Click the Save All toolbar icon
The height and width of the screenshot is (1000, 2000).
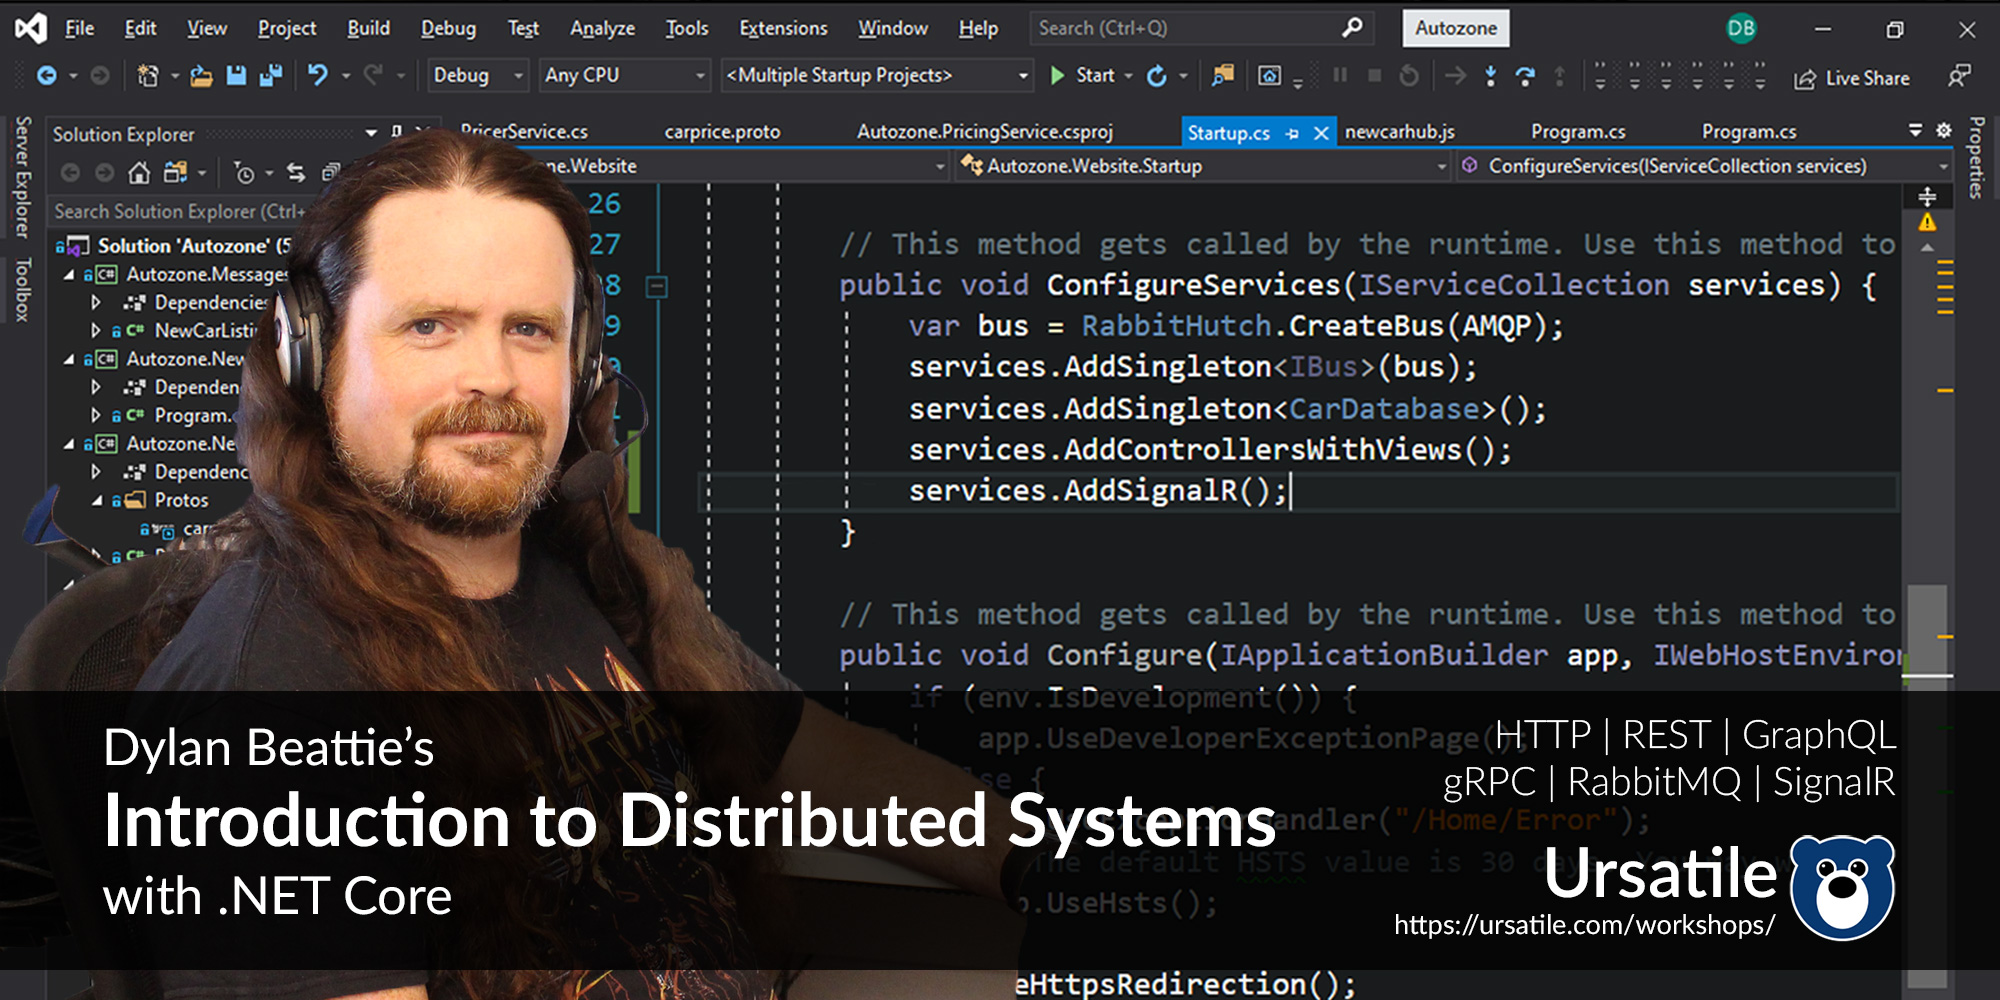(x=270, y=73)
